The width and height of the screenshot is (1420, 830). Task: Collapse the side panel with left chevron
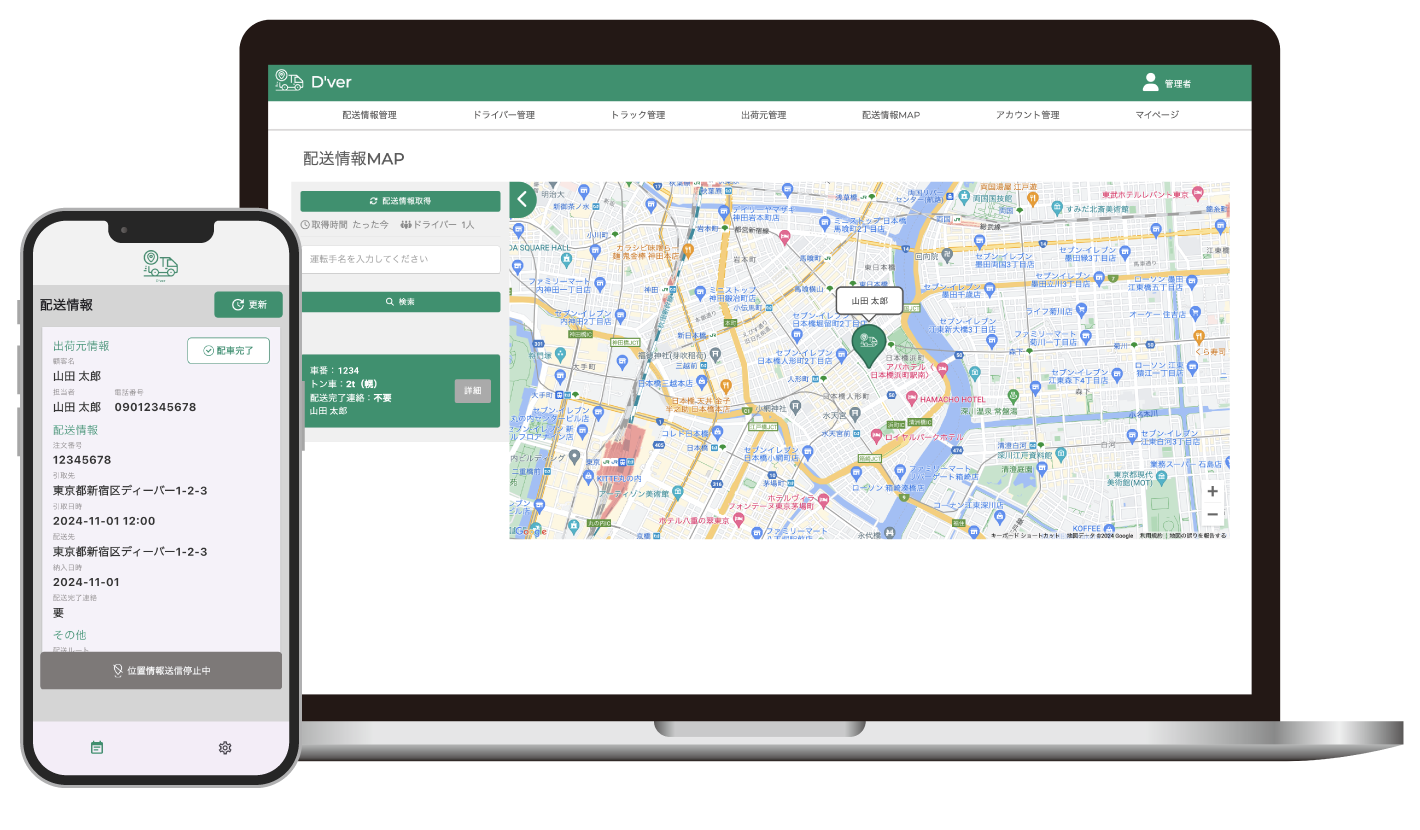tap(521, 199)
